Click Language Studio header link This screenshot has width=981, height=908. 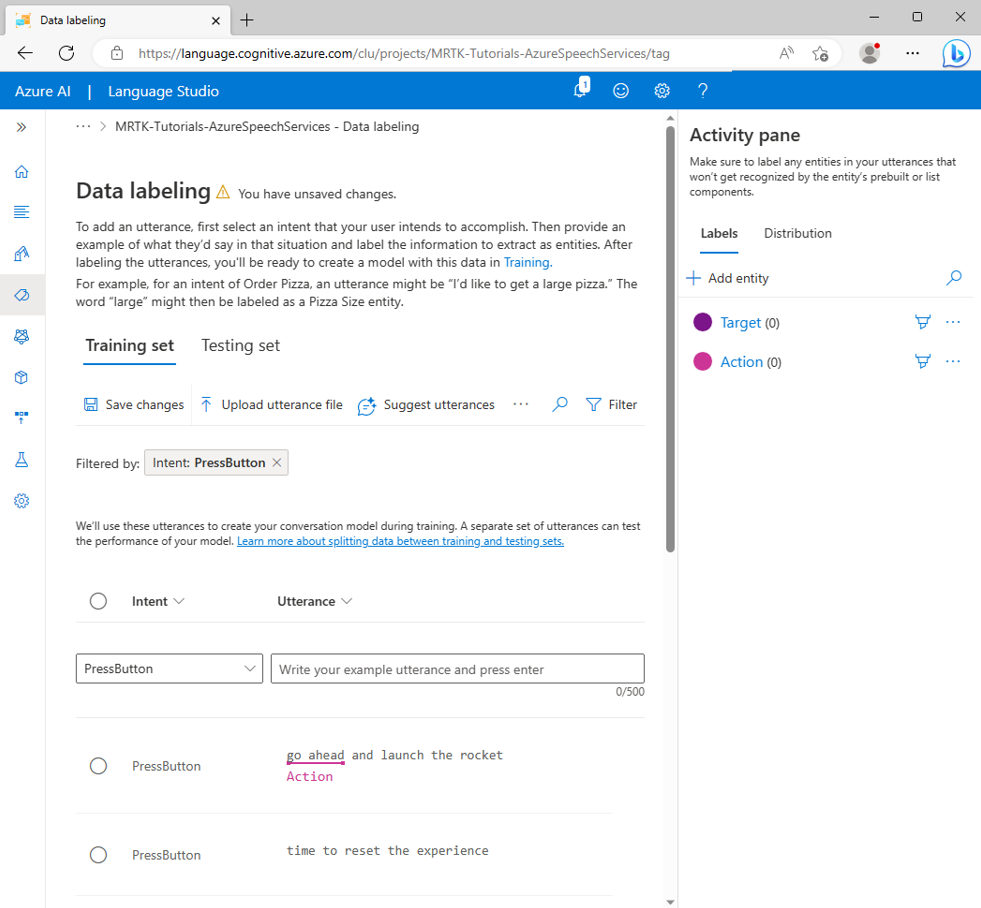coord(163,91)
